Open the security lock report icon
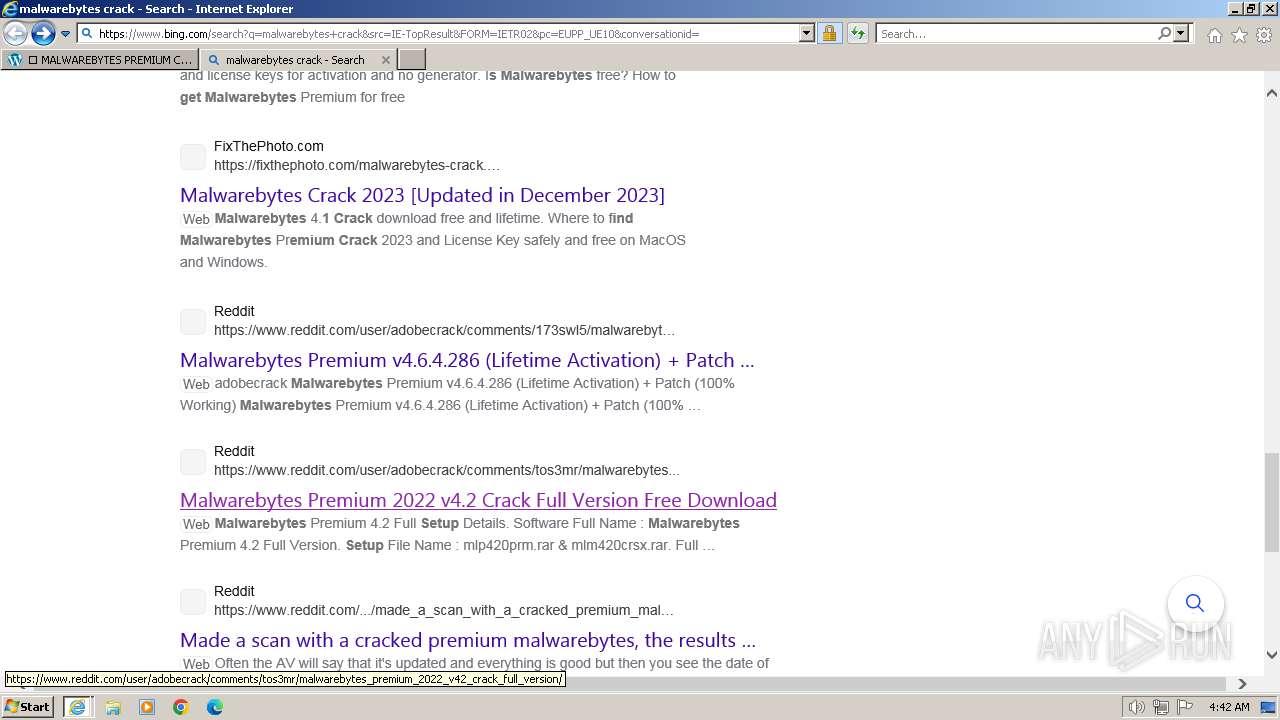Image resolution: width=1280 pixels, height=720 pixels. pos(829,33)
